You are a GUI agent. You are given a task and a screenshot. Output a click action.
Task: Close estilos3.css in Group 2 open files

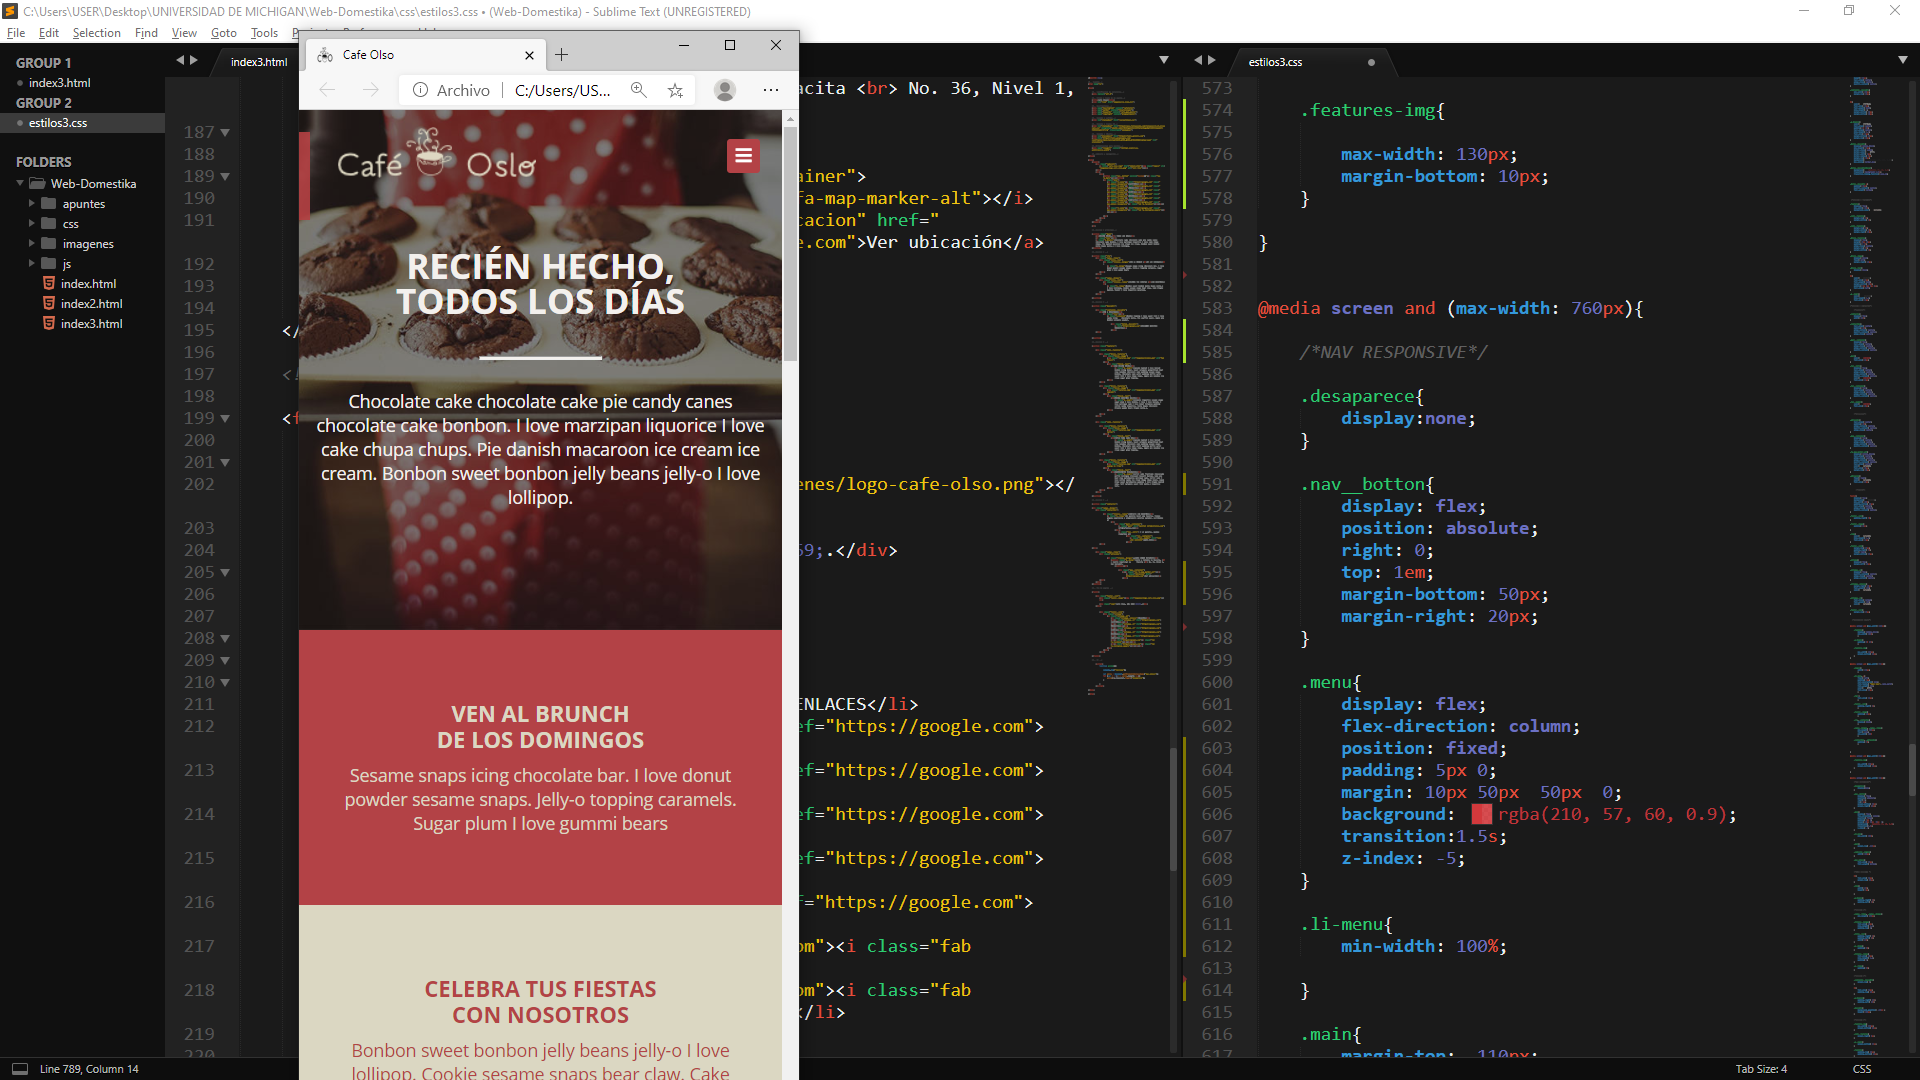20,123
